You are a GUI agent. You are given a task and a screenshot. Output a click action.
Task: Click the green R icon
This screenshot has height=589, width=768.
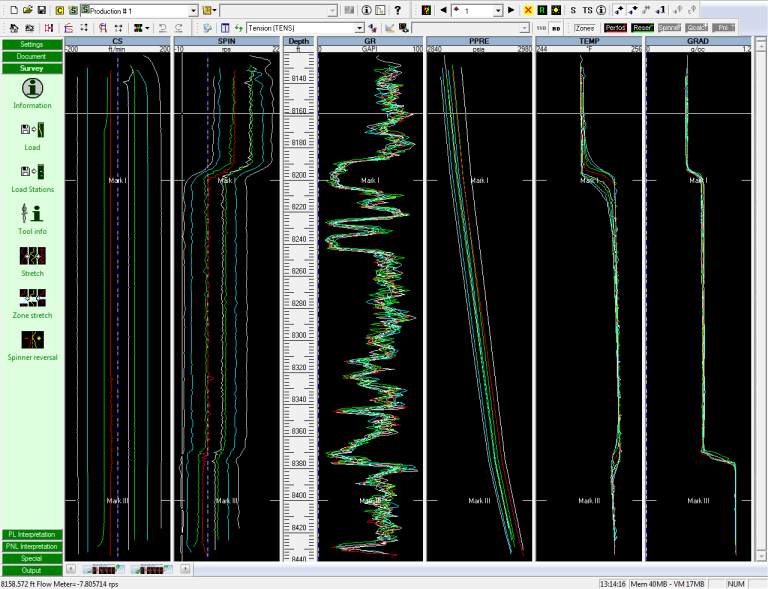[x=542, y=10]
